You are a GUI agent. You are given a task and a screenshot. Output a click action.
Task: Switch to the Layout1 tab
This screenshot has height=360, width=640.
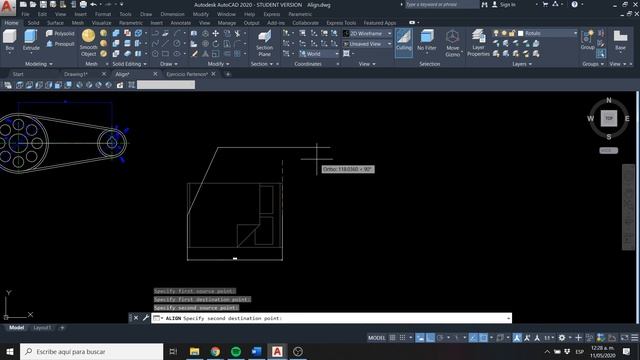(x=42, y=328)
